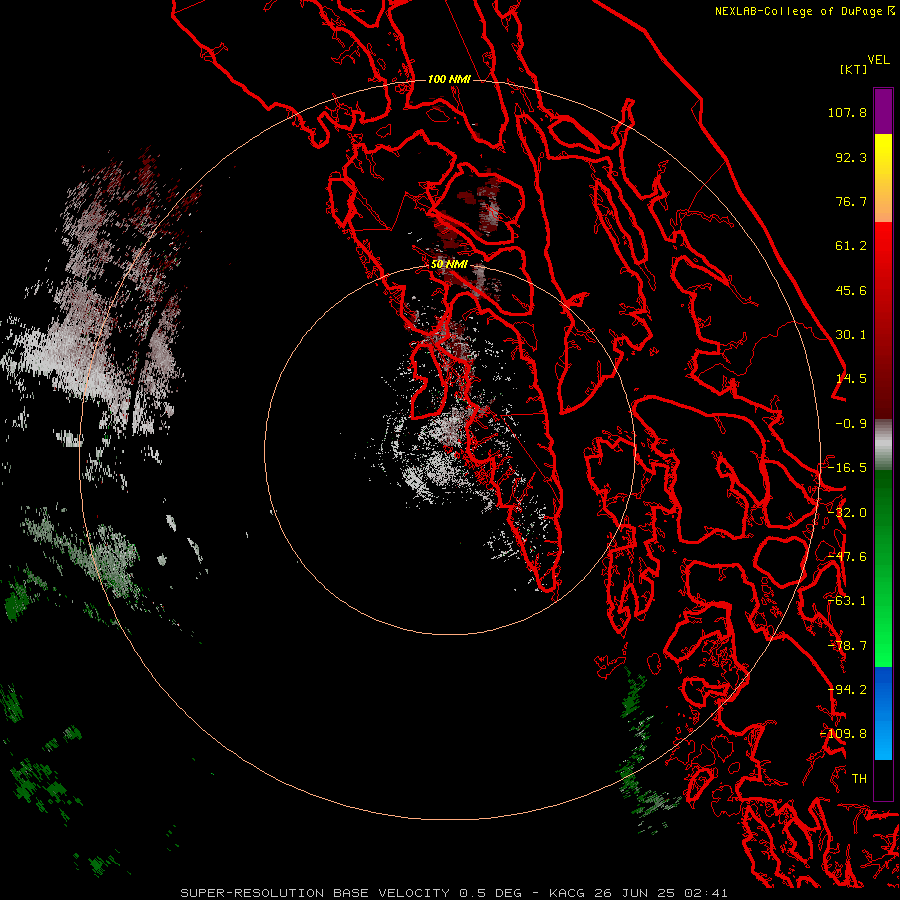
Task: Pick the blue segment of the color bar
Action: point(883,713)
